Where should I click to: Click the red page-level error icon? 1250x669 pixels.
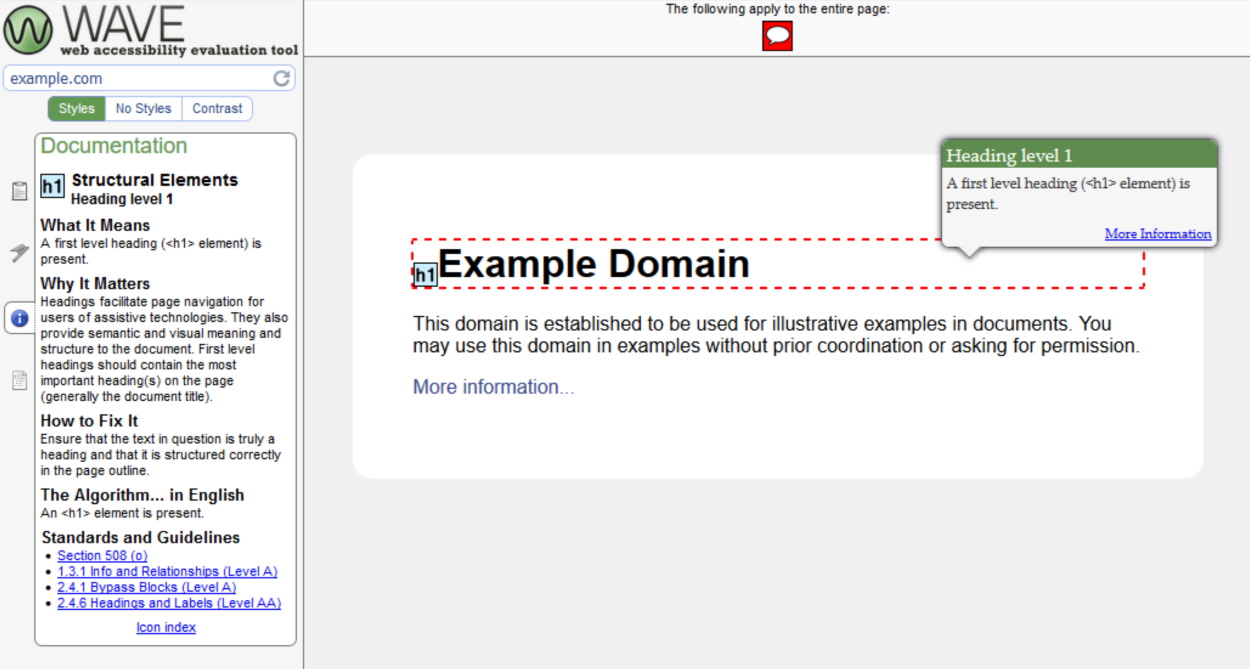click(x=778, y=36)
